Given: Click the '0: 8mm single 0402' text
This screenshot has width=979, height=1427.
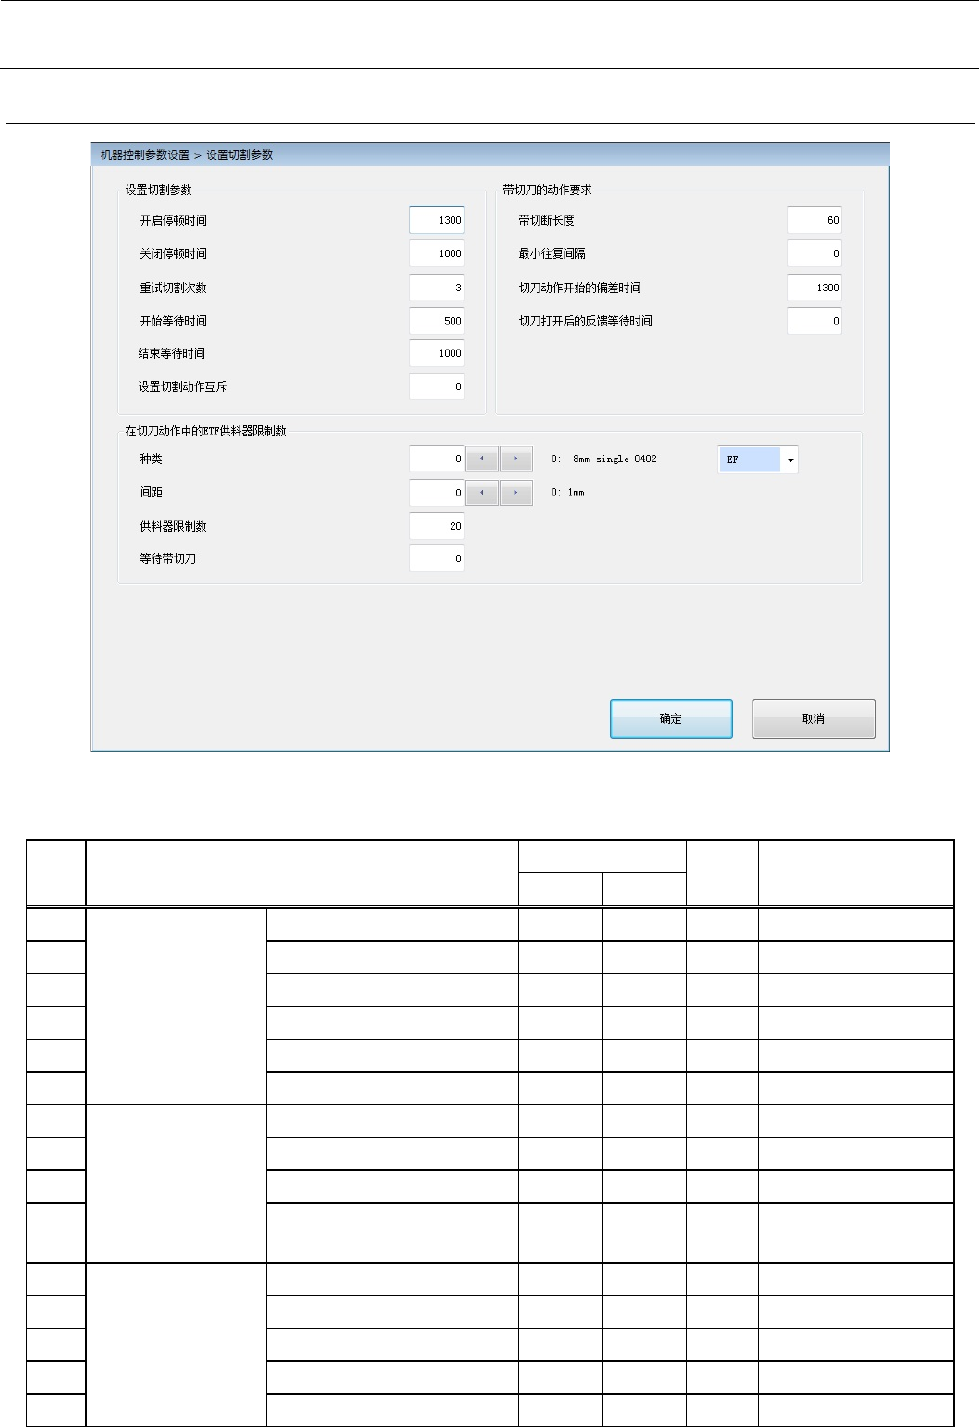Looking at the screenshot, I should [x=604, y=459].
